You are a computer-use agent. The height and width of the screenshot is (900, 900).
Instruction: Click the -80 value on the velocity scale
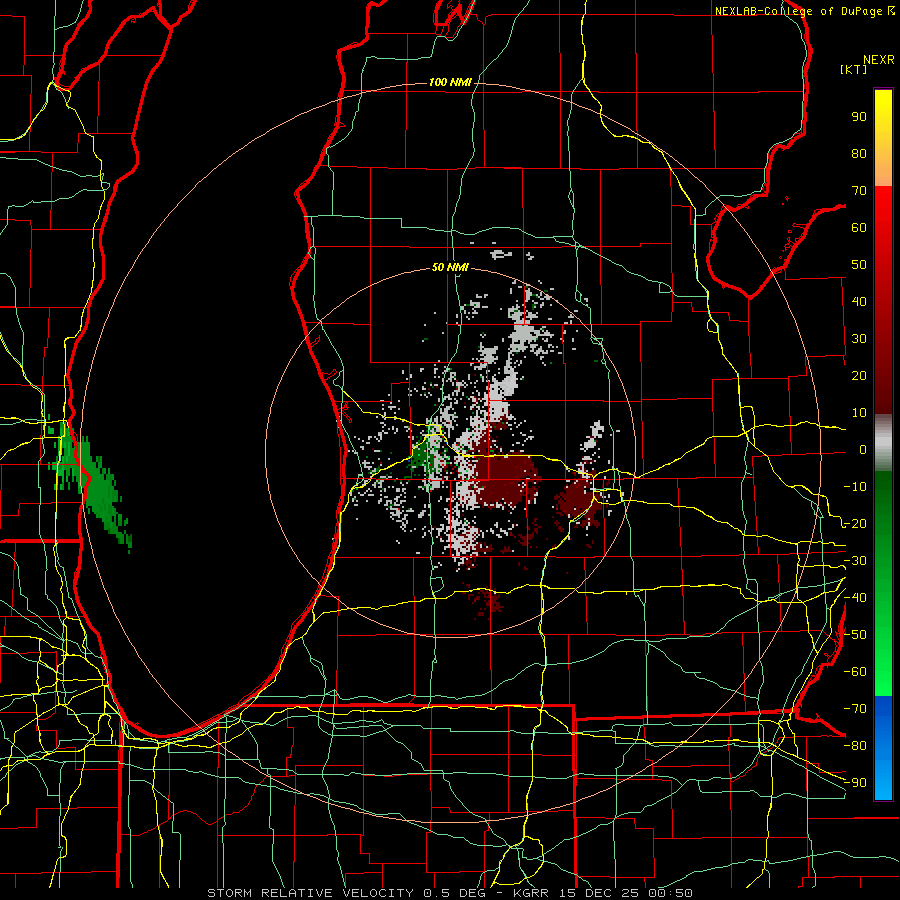(855, 746)
